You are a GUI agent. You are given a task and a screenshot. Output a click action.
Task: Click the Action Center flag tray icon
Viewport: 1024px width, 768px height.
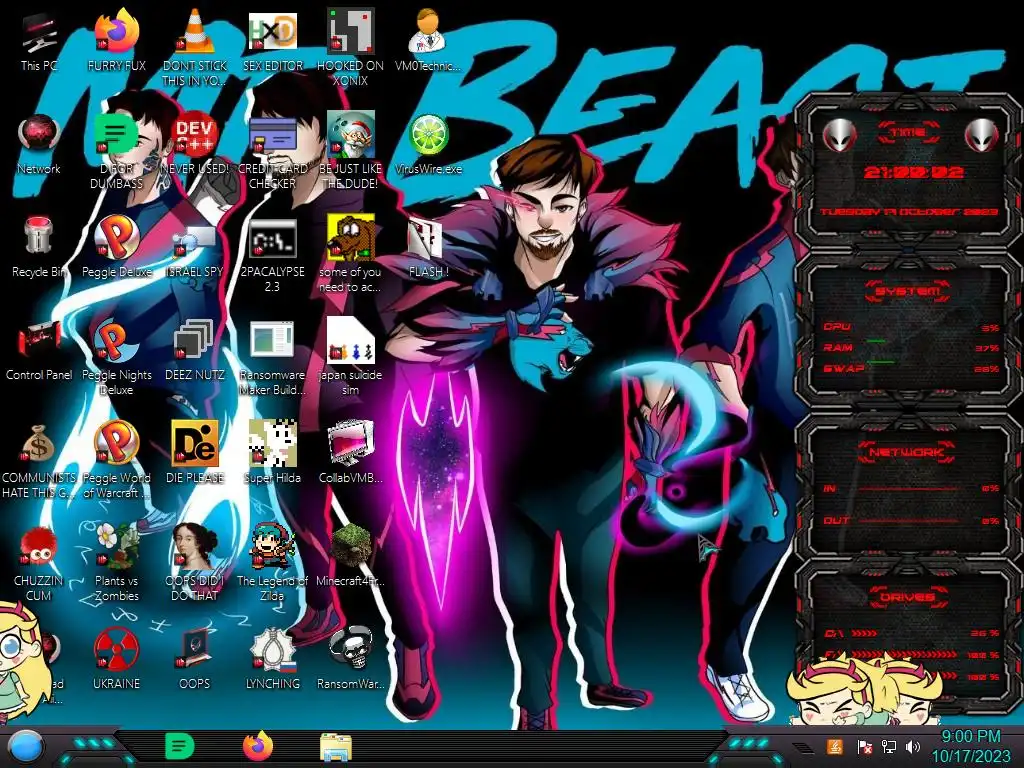pos(864,746)
